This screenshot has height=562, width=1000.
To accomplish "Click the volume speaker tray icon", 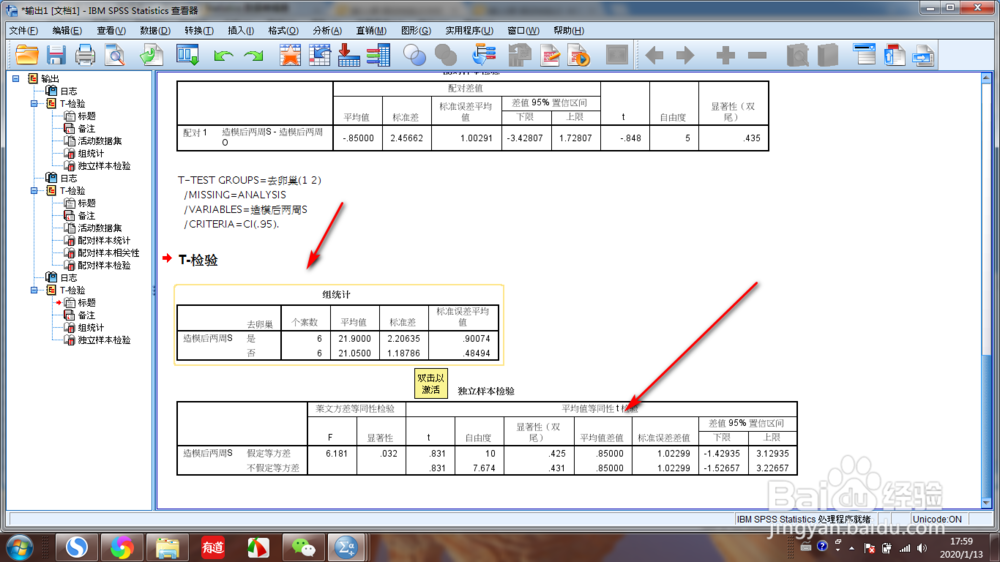I will click(x=922, y=548).
